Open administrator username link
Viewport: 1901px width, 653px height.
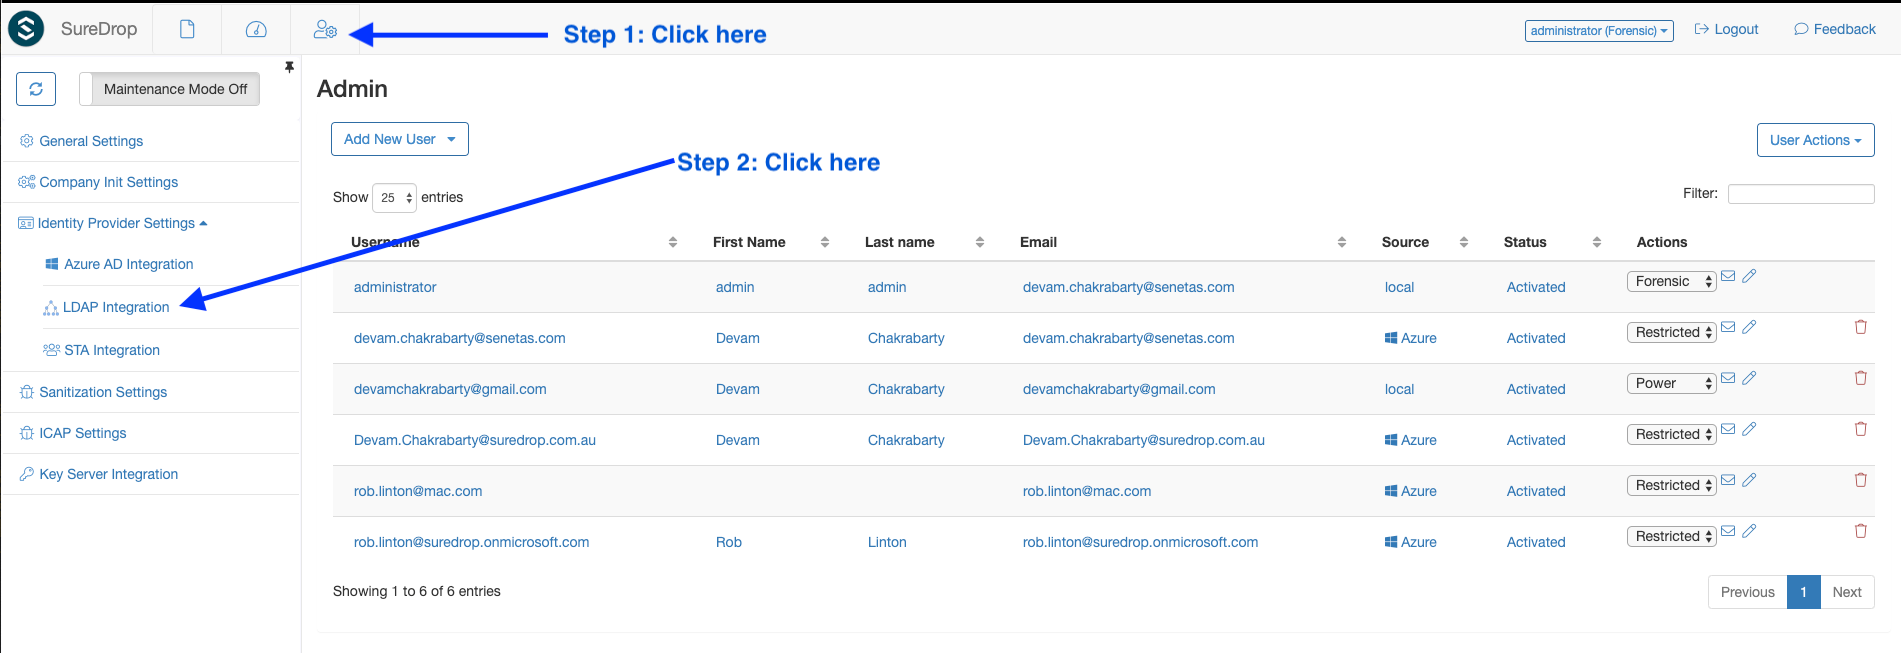pyautogui.click(x=395, y=287)
